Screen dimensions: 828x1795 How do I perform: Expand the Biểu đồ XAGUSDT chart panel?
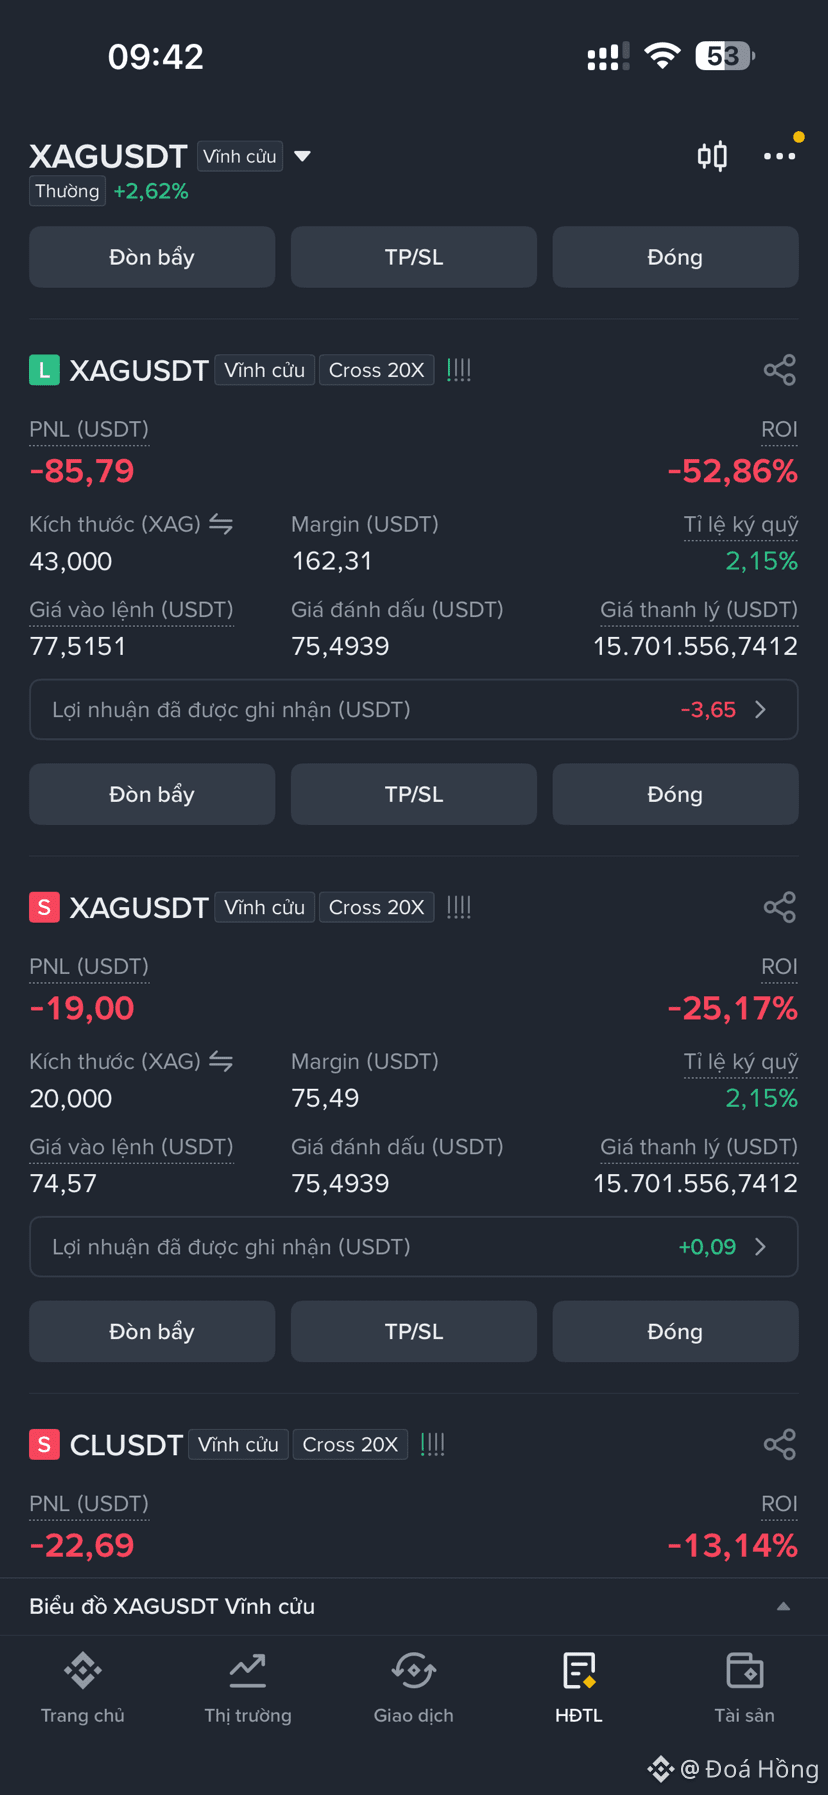click(414, 1606)
